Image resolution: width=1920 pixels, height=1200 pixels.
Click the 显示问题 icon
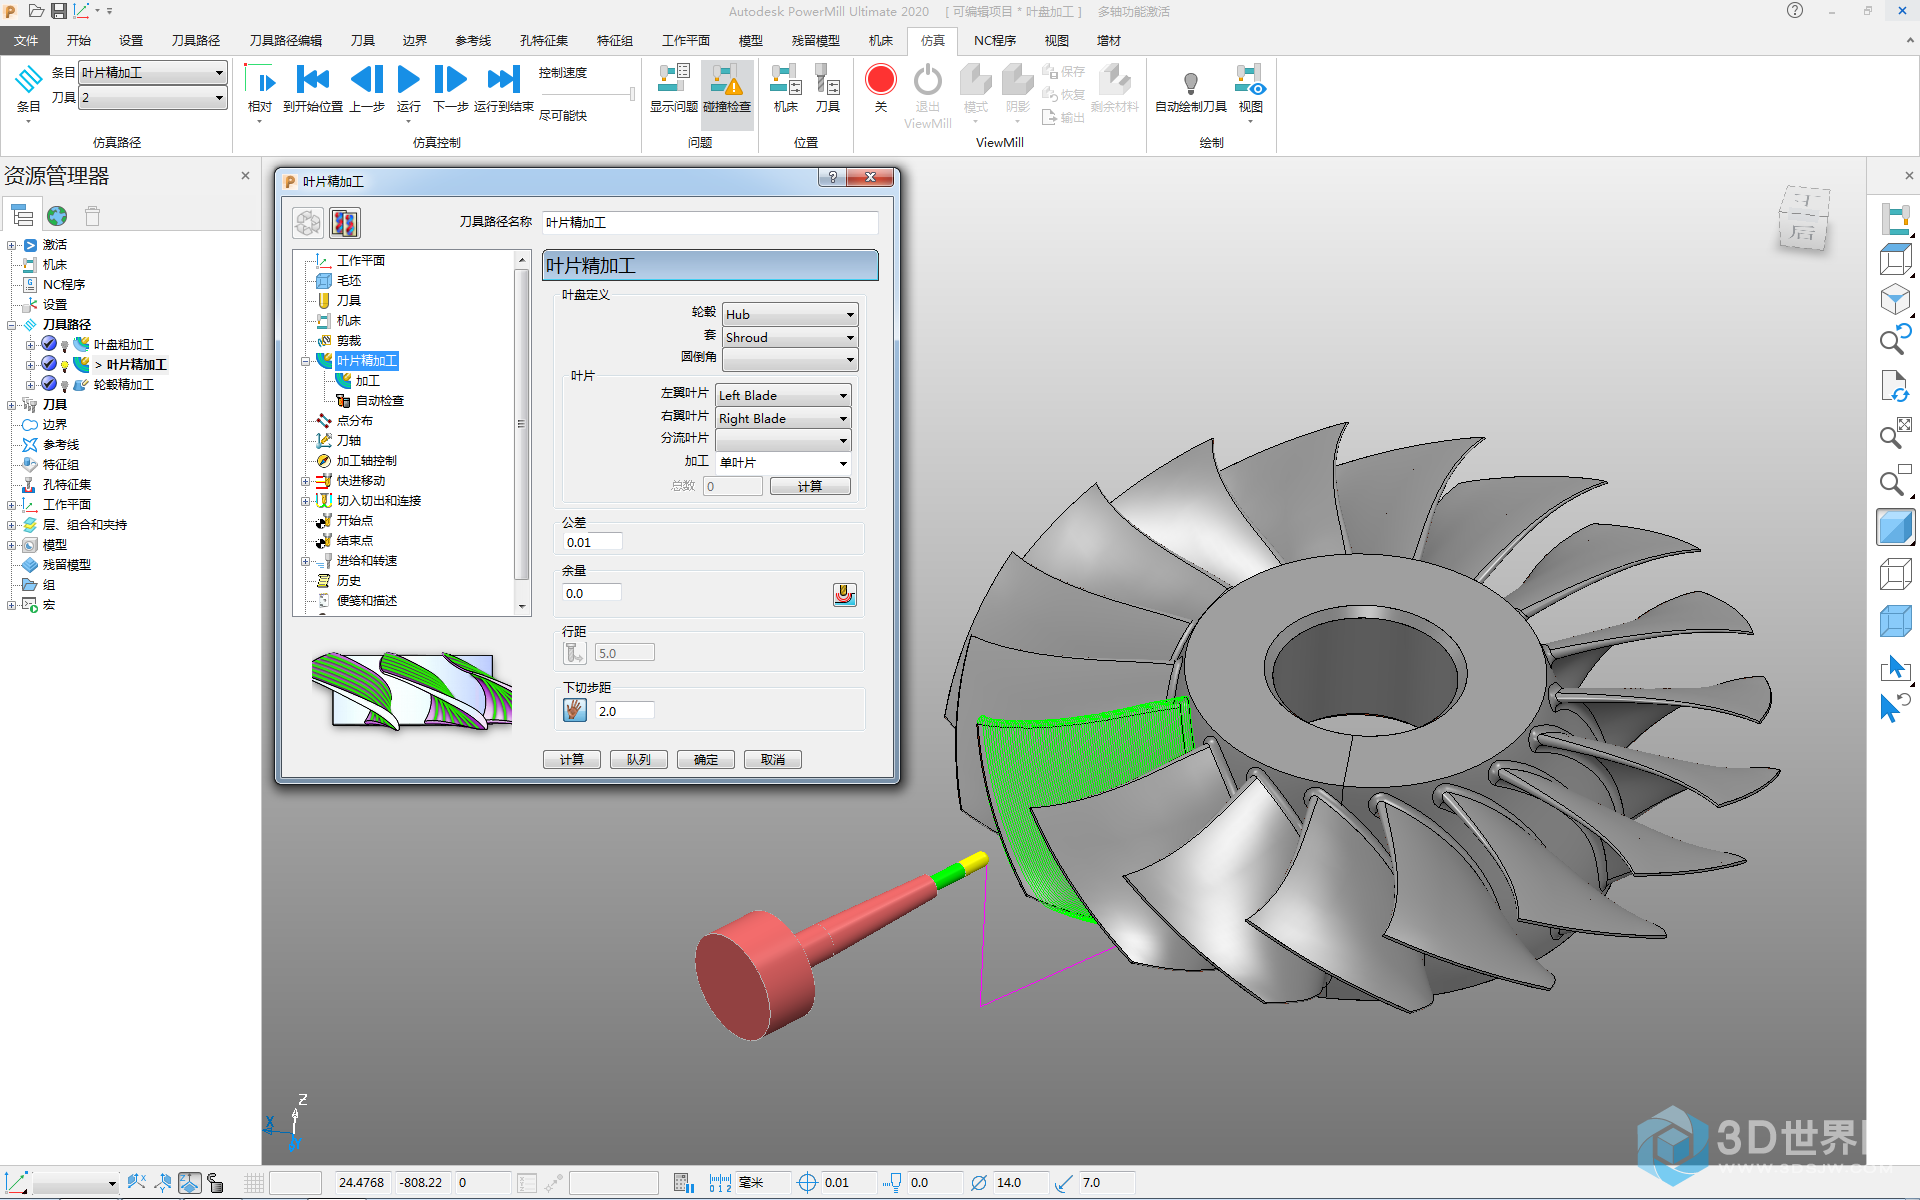click(673, 80)
